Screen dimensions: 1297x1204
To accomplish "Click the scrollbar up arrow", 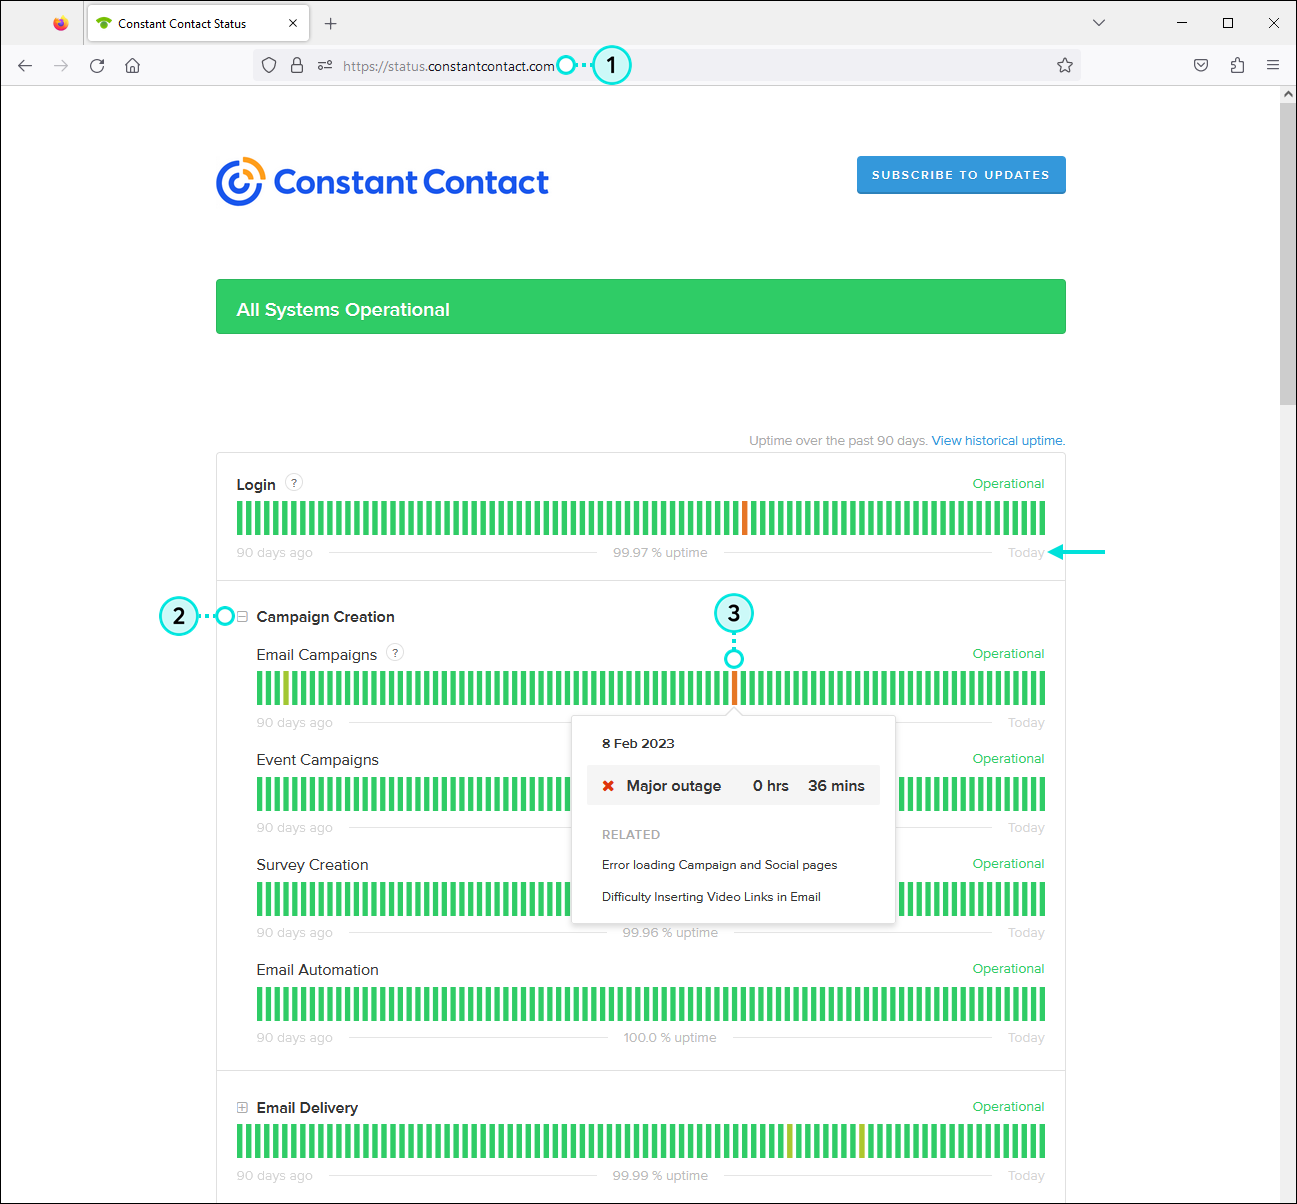I will point(1288,94).
